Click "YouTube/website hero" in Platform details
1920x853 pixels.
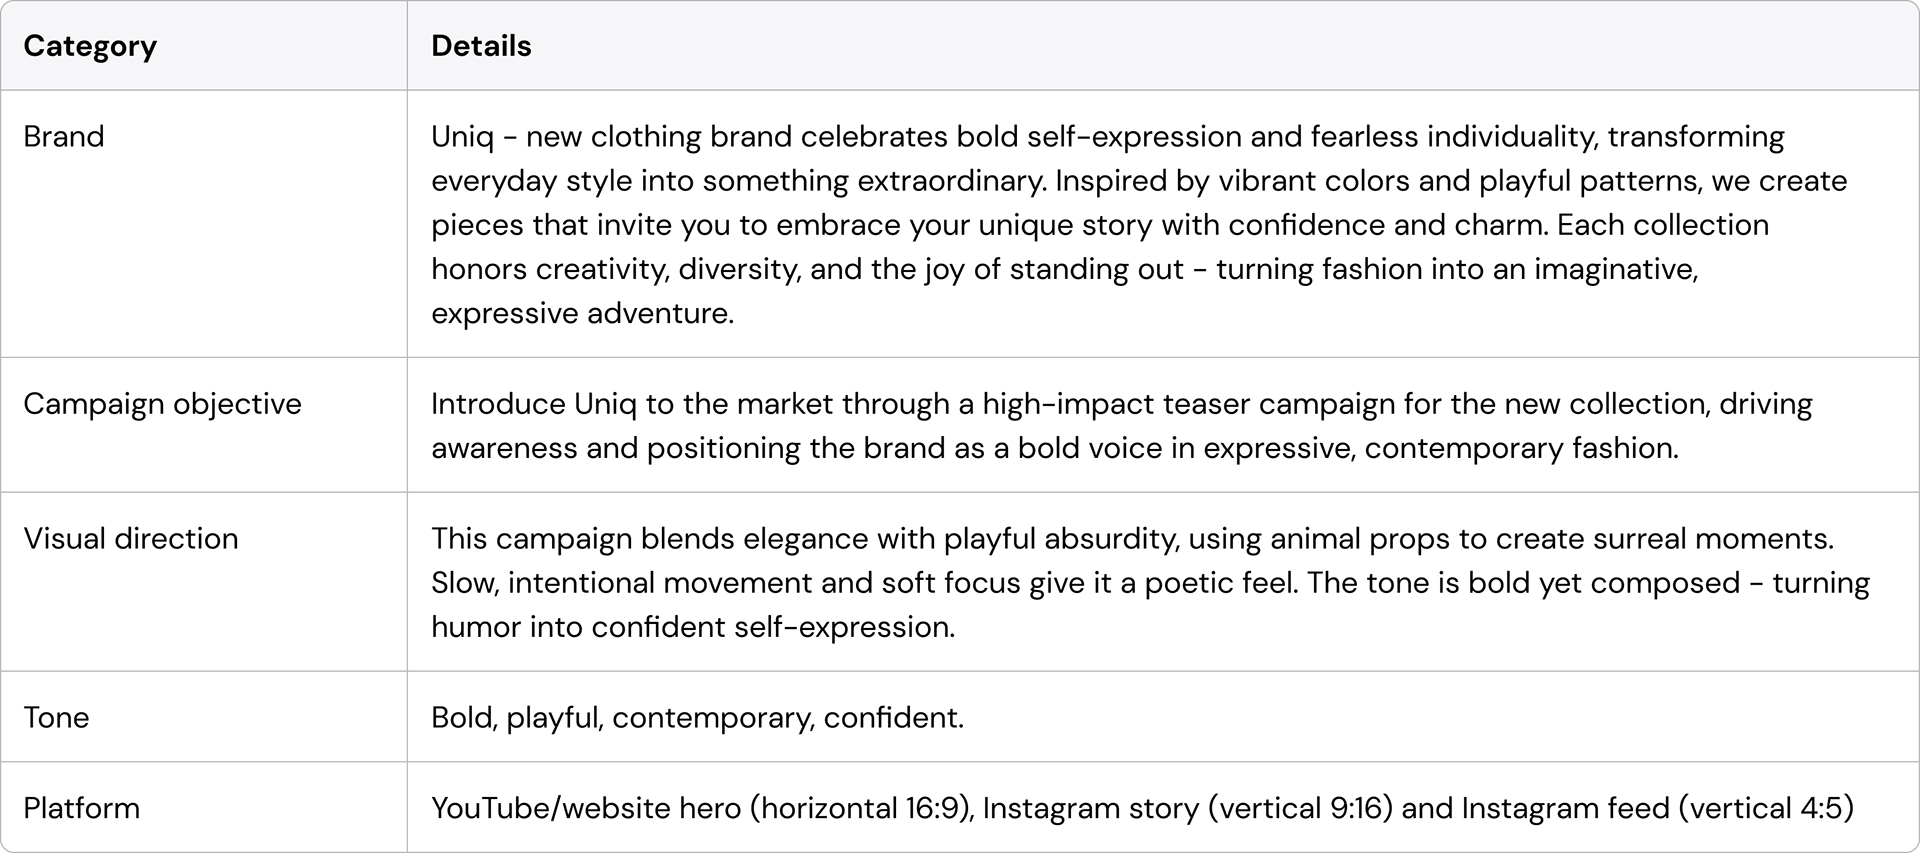coord(586,808)
